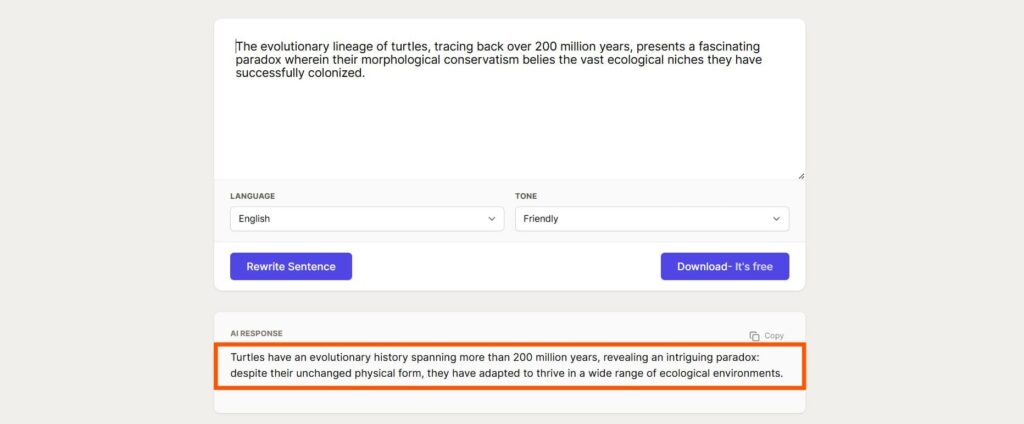Click the AI RESPONSE heading
The width and height of the screenshot is (1024, 424).
coord(257,333)
